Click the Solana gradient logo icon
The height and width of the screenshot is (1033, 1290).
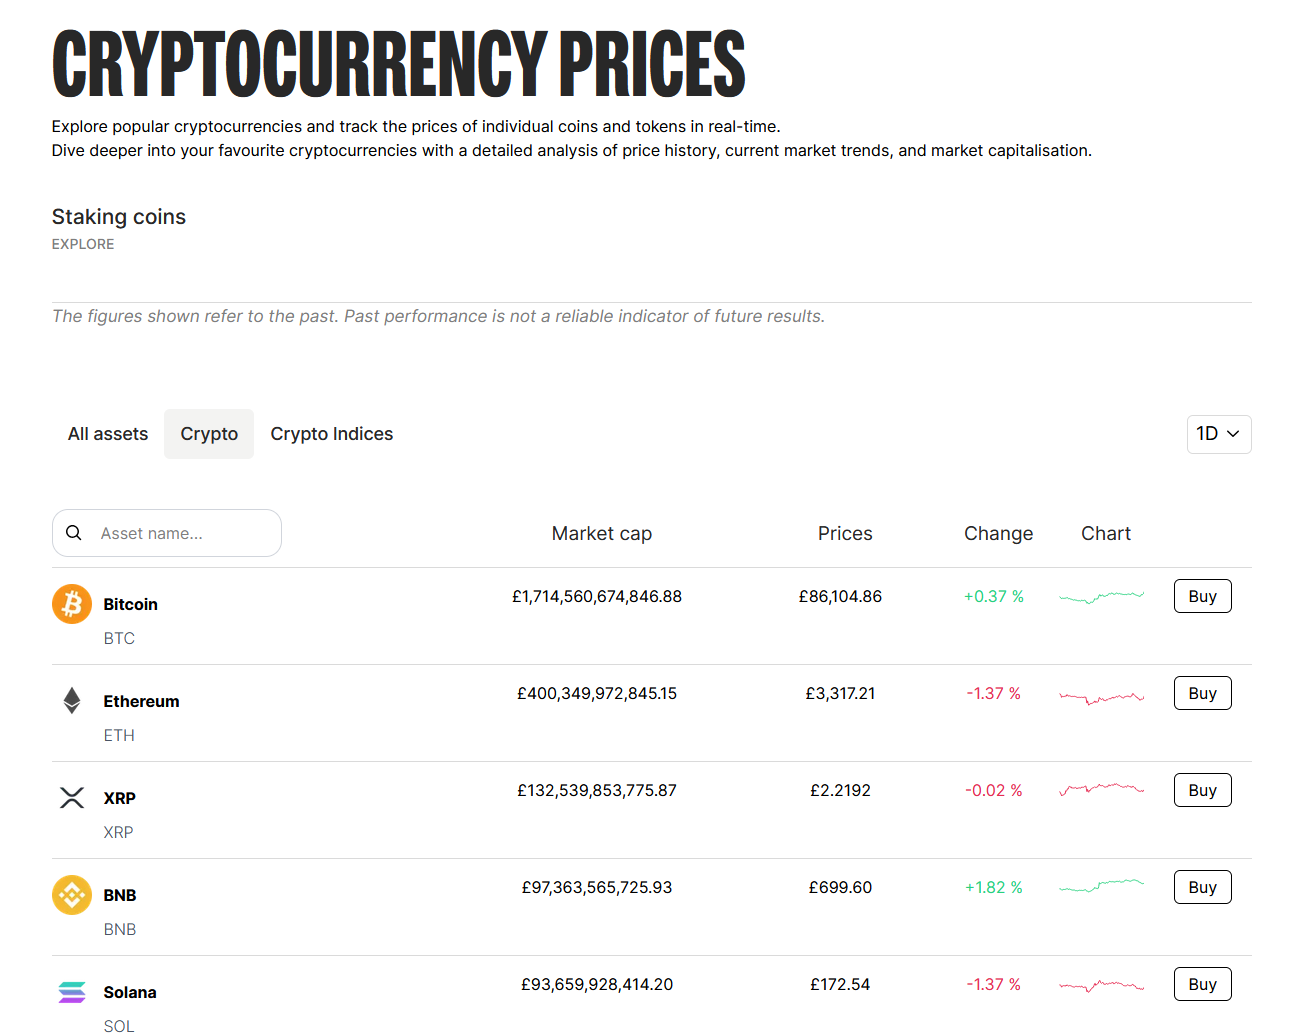pos(72,992)
